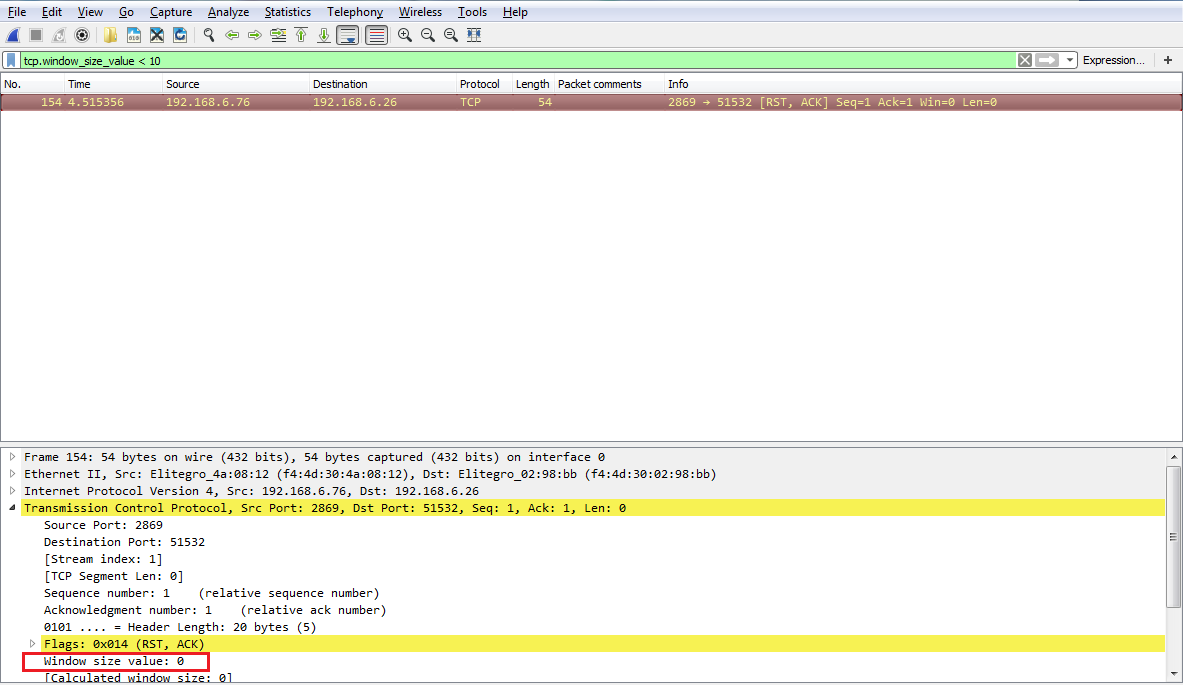
Task: Jump to first packet icon
Action: (301, 35)
